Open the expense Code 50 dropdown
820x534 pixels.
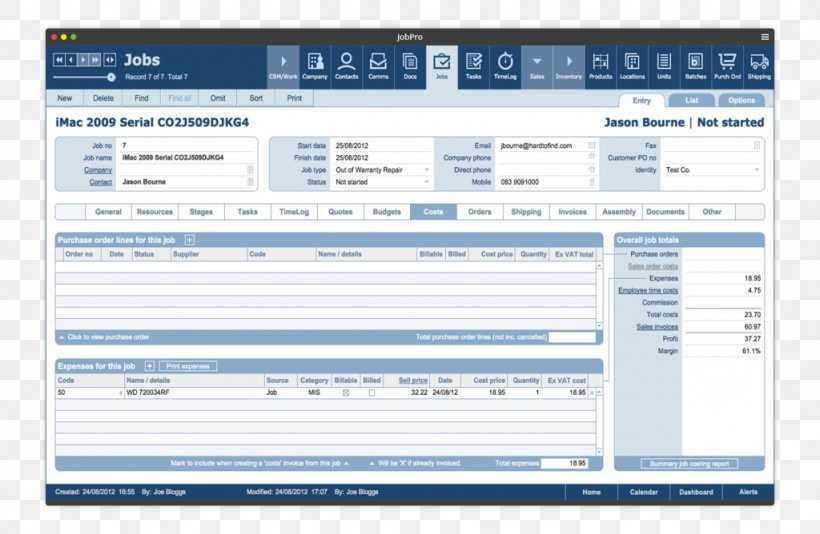click(x=120, y=393)
